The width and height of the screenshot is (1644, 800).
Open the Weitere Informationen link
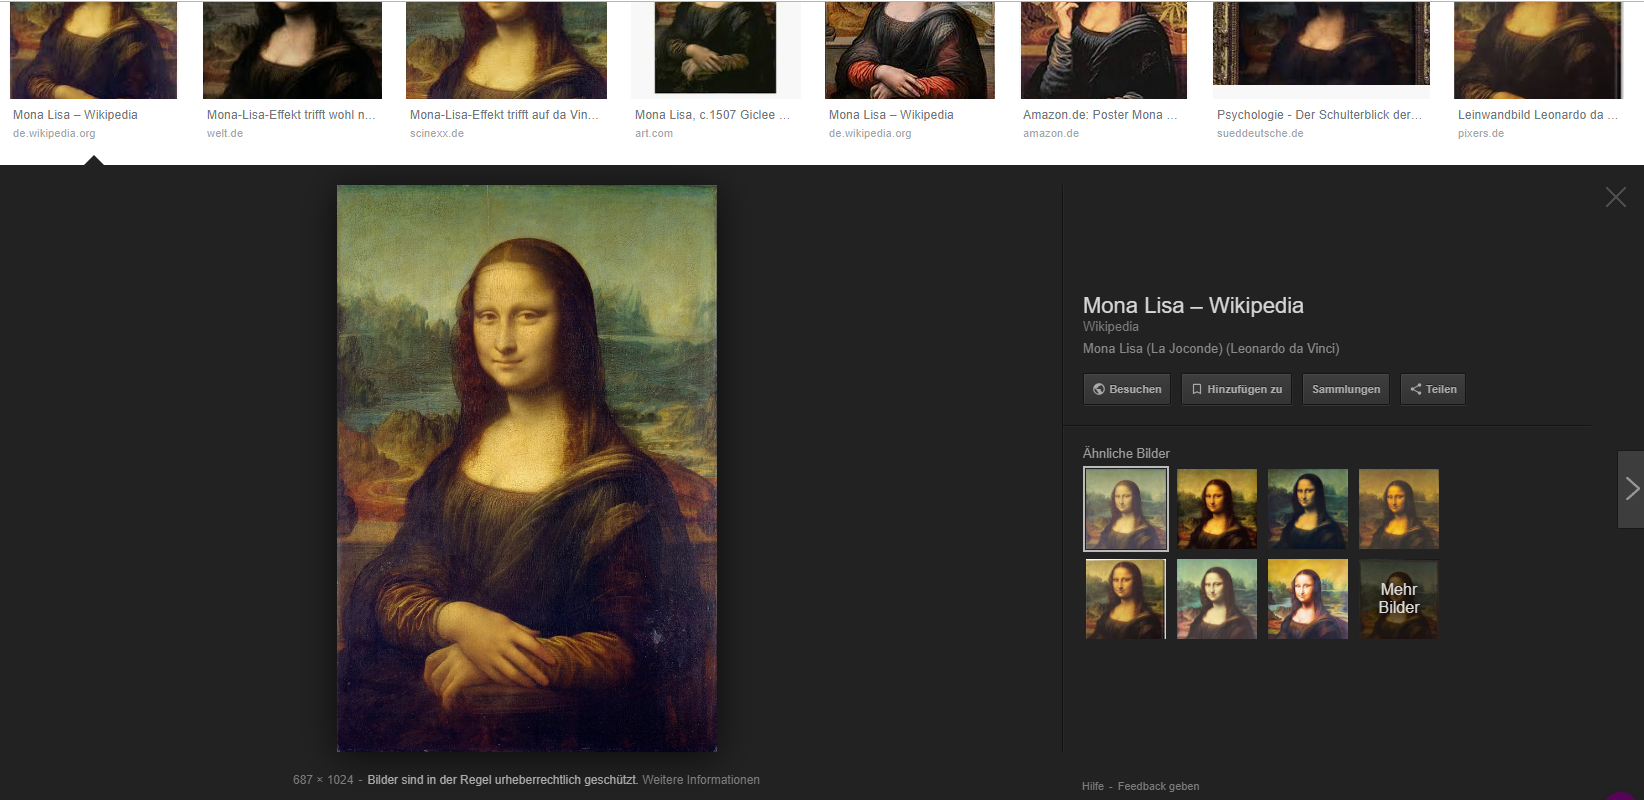coord(701,780)
